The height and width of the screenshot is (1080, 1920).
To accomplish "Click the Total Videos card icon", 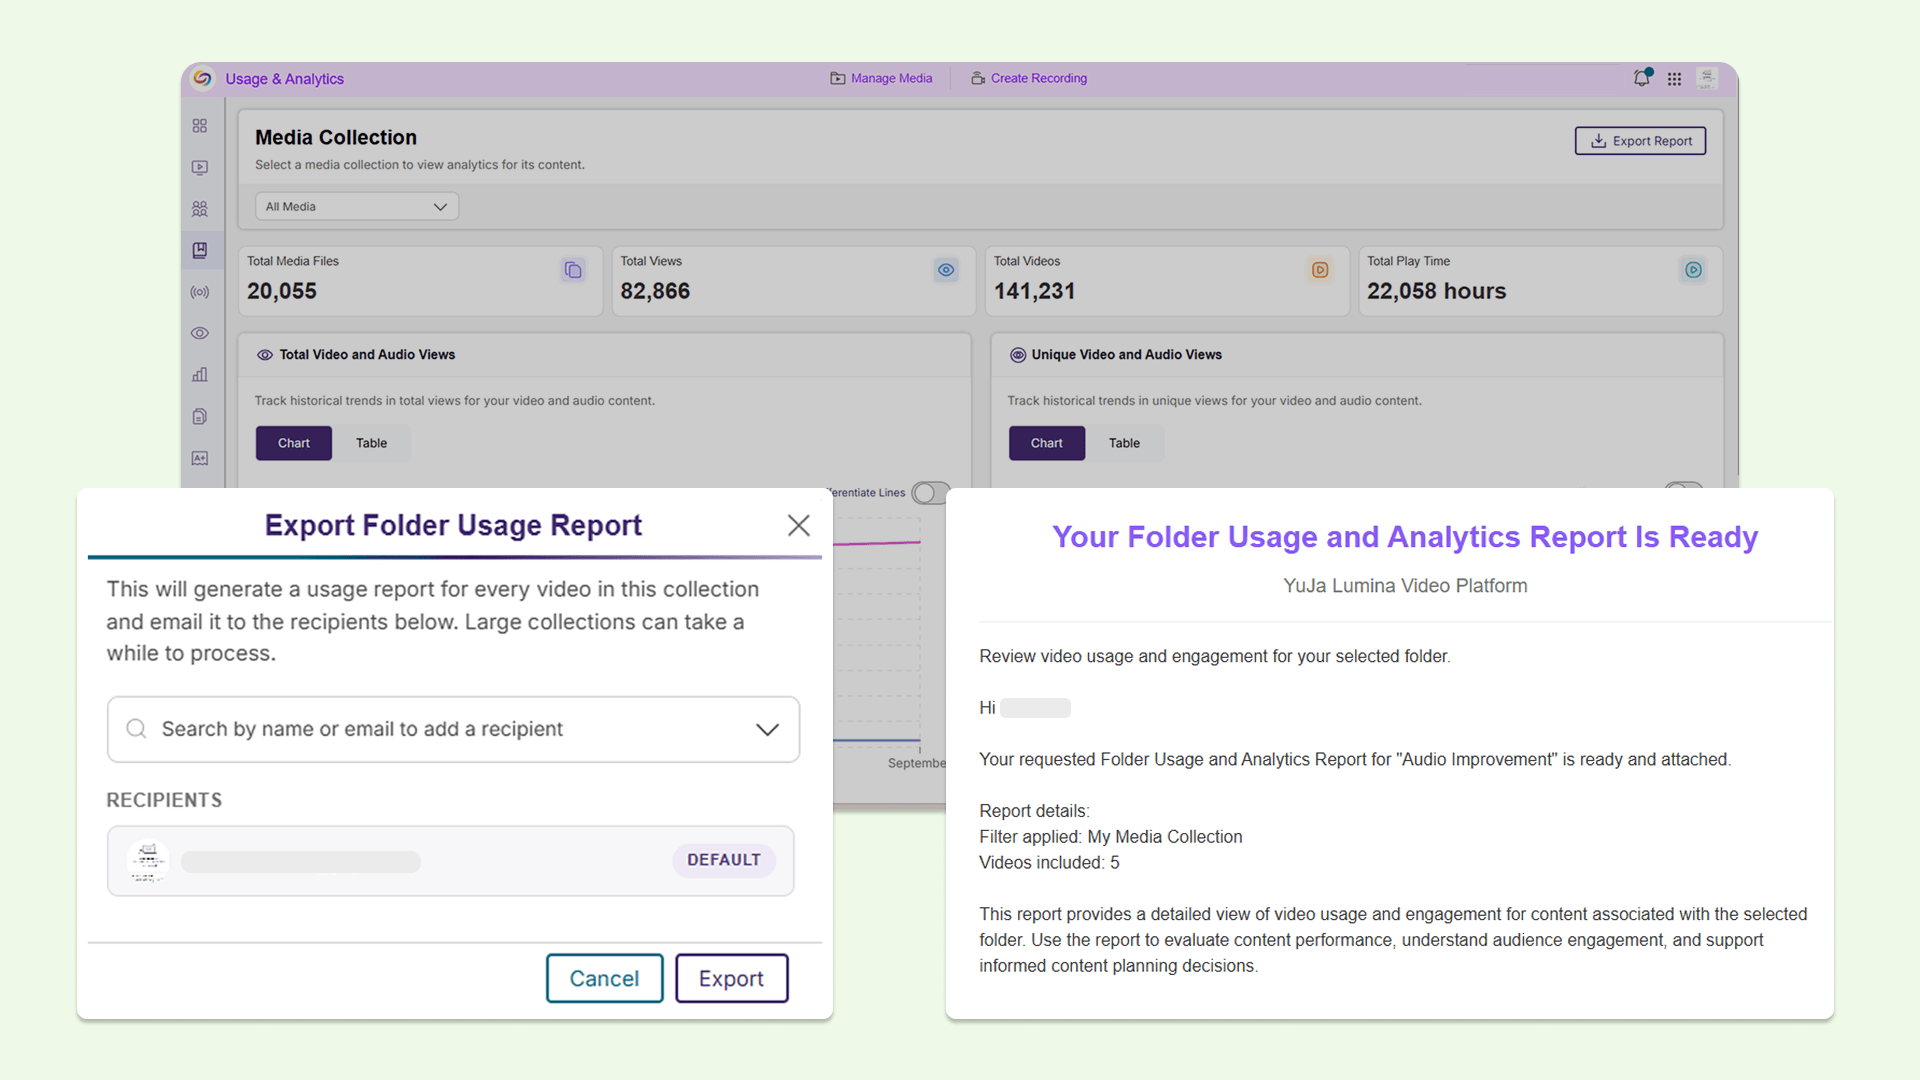I will [1320, 270].
